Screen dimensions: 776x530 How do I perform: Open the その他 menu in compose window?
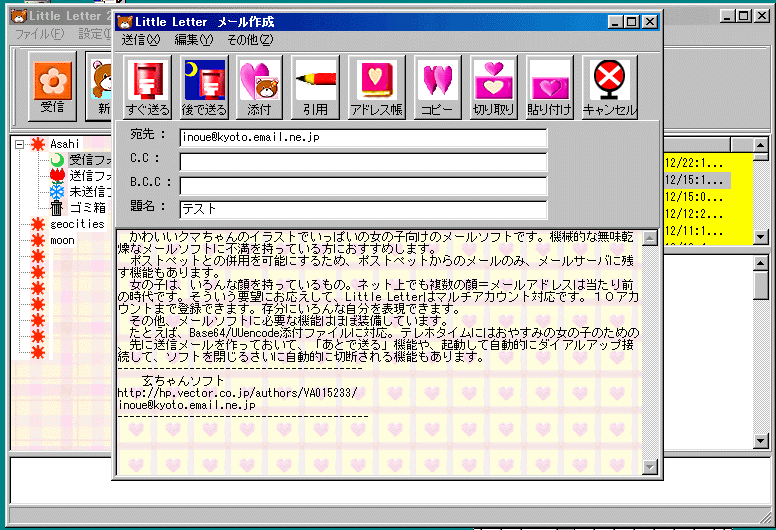[250, 40]
